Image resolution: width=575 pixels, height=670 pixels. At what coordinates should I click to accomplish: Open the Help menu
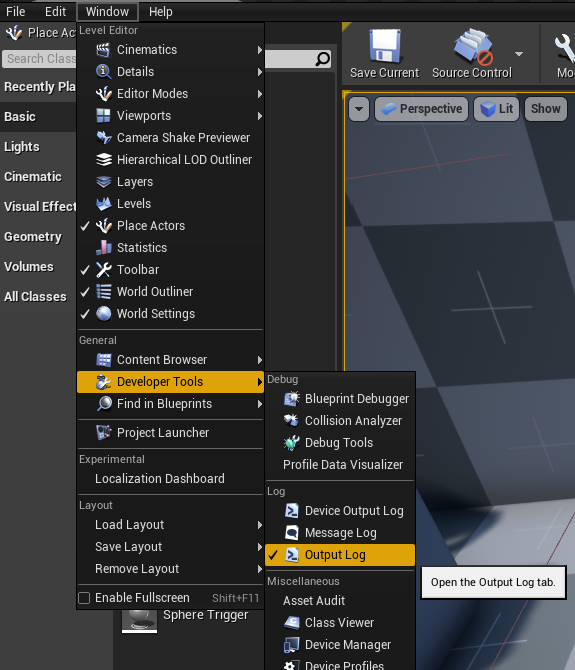click(x=161, y=12)
